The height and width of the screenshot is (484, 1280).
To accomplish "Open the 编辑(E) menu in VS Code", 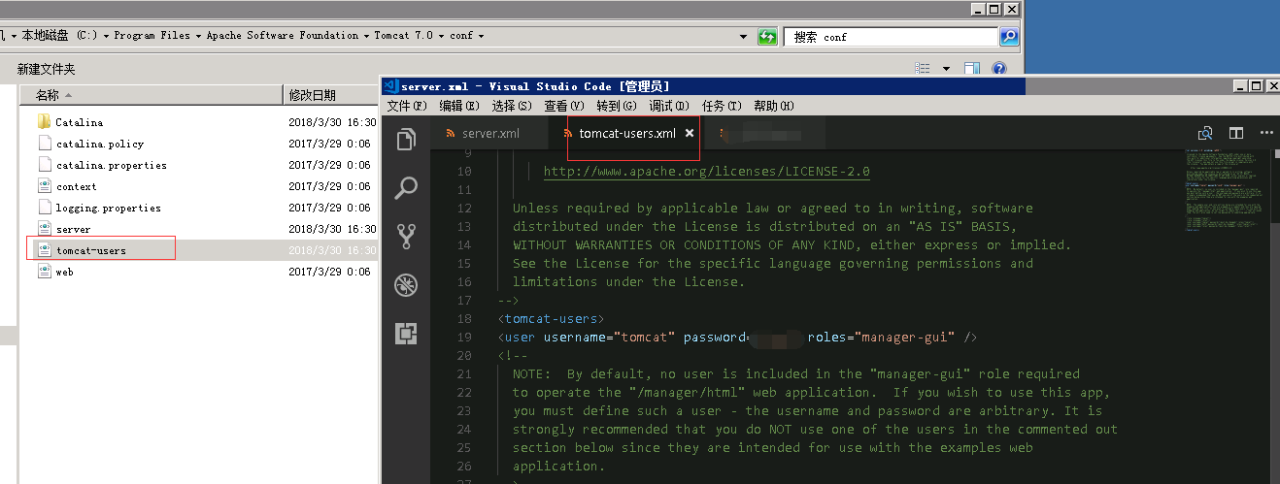I will (459, 106).
